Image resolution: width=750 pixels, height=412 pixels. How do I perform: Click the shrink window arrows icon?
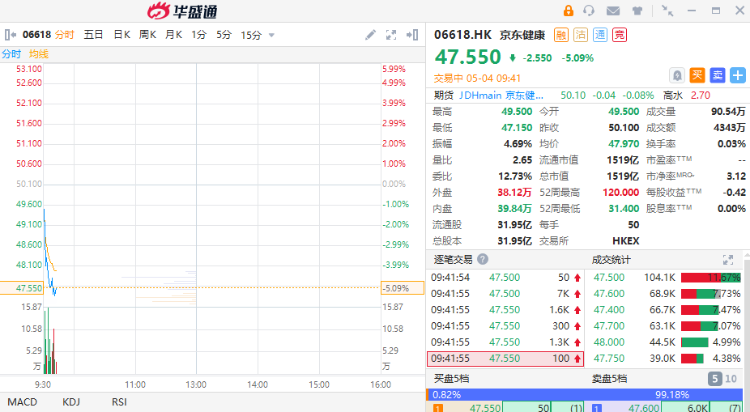click(x=667, y=11)
